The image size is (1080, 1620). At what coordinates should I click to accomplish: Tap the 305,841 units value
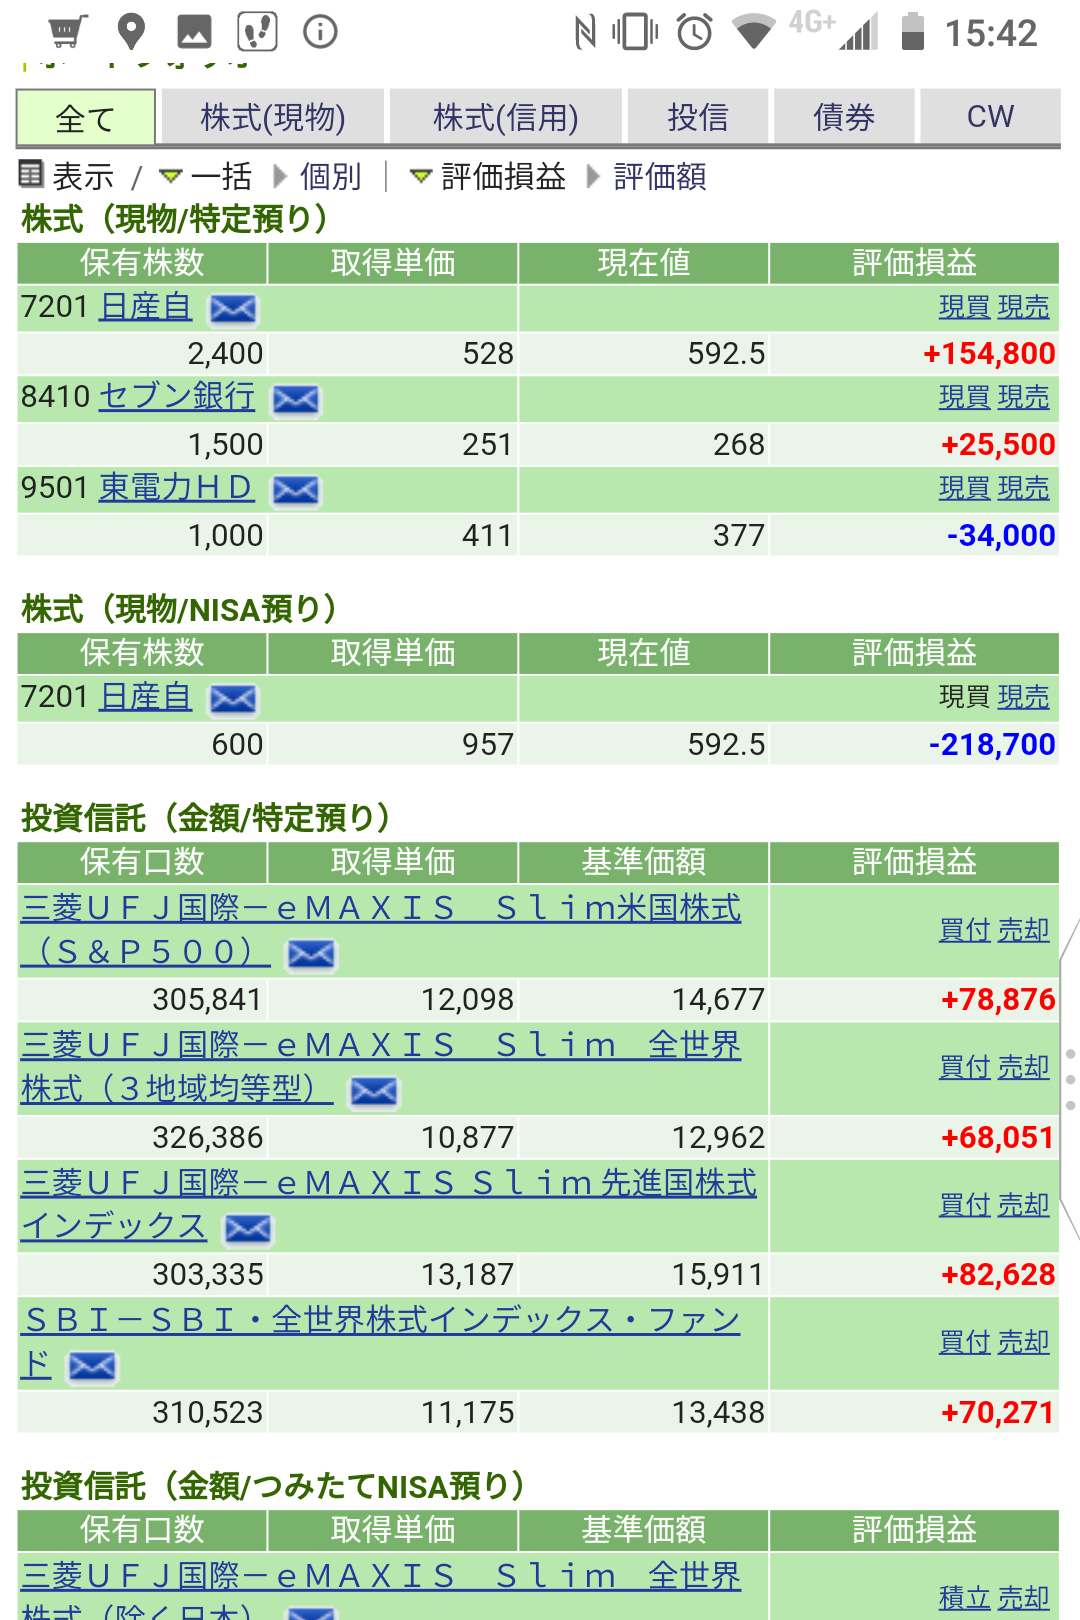pyautogui.click(x=207, y=999)
